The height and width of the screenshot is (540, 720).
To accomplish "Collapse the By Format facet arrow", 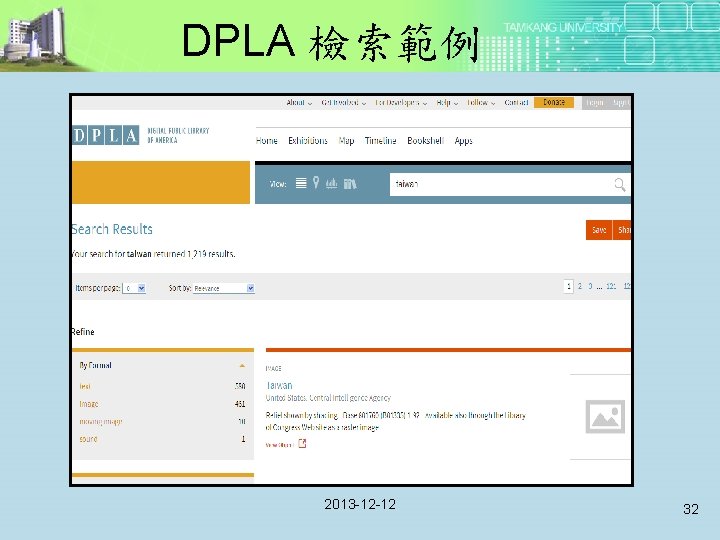I will click(242, 366).
